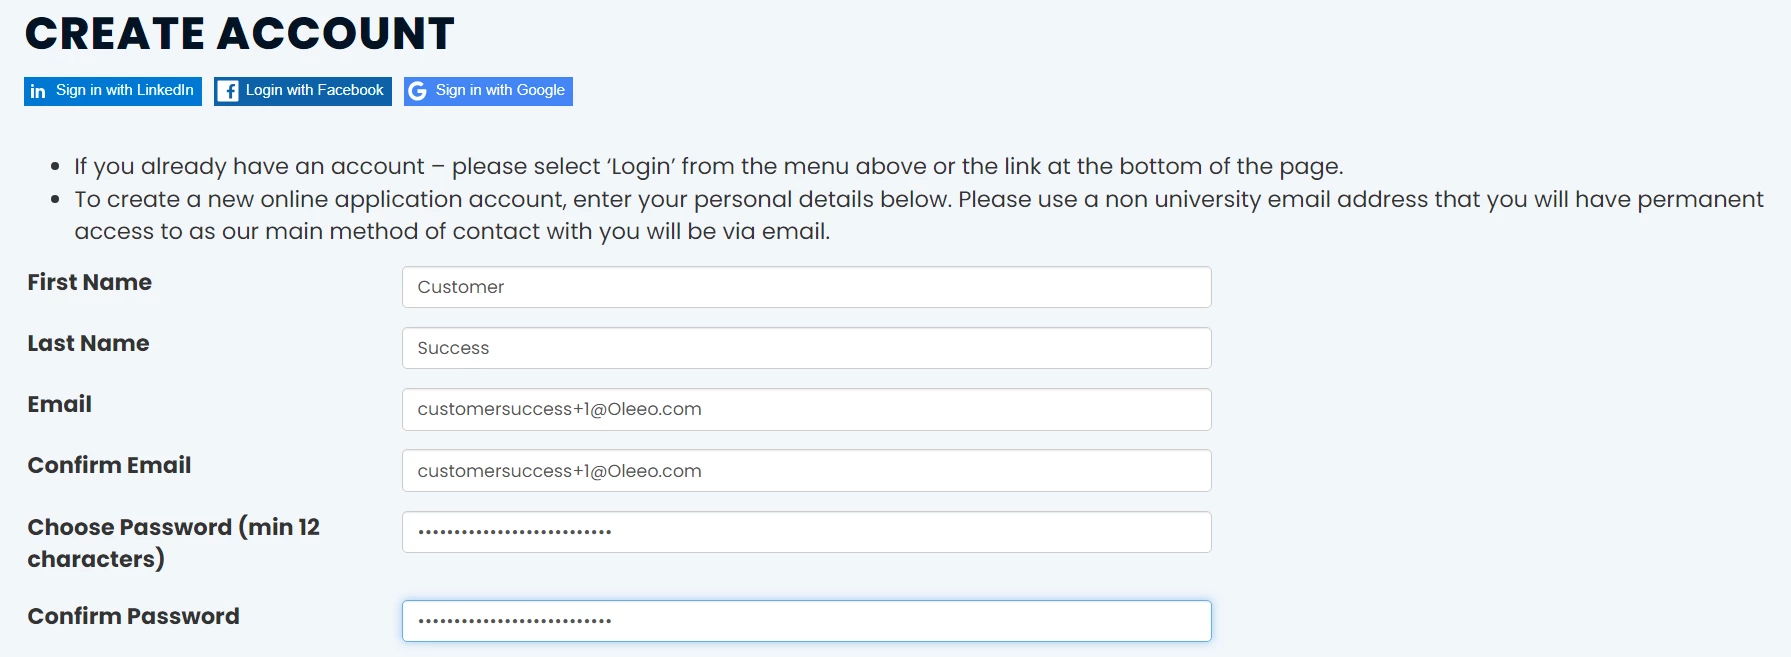Focus the First Name field containing Customer
The image size is (1791, 657).
[806, 287]
